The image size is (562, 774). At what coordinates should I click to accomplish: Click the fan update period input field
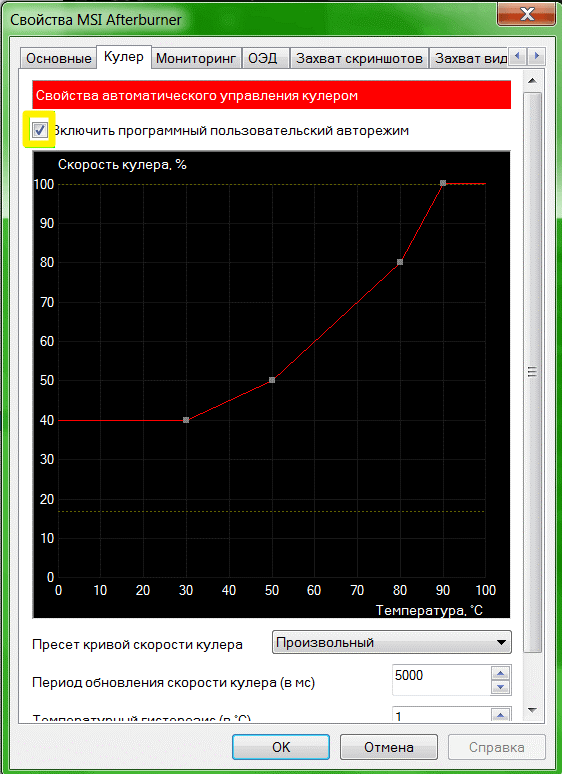442,680
